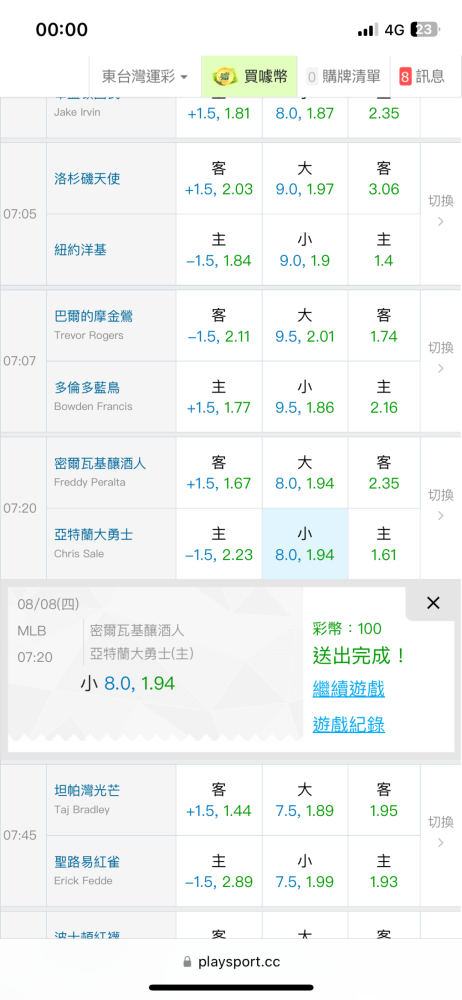462x1000 pixels.
Task: Tap the 彩幣：100 amount text
Action: [347, 629]
